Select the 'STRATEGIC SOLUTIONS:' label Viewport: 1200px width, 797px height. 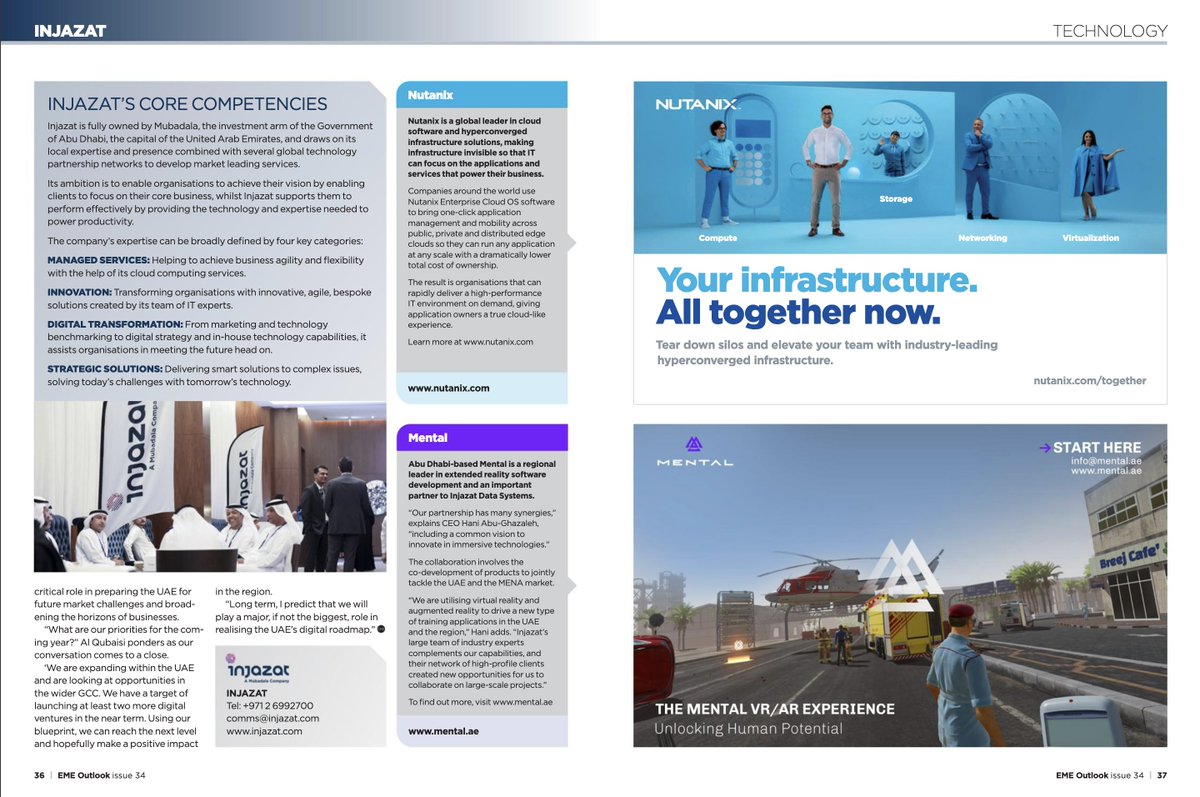tap(105, 369)
